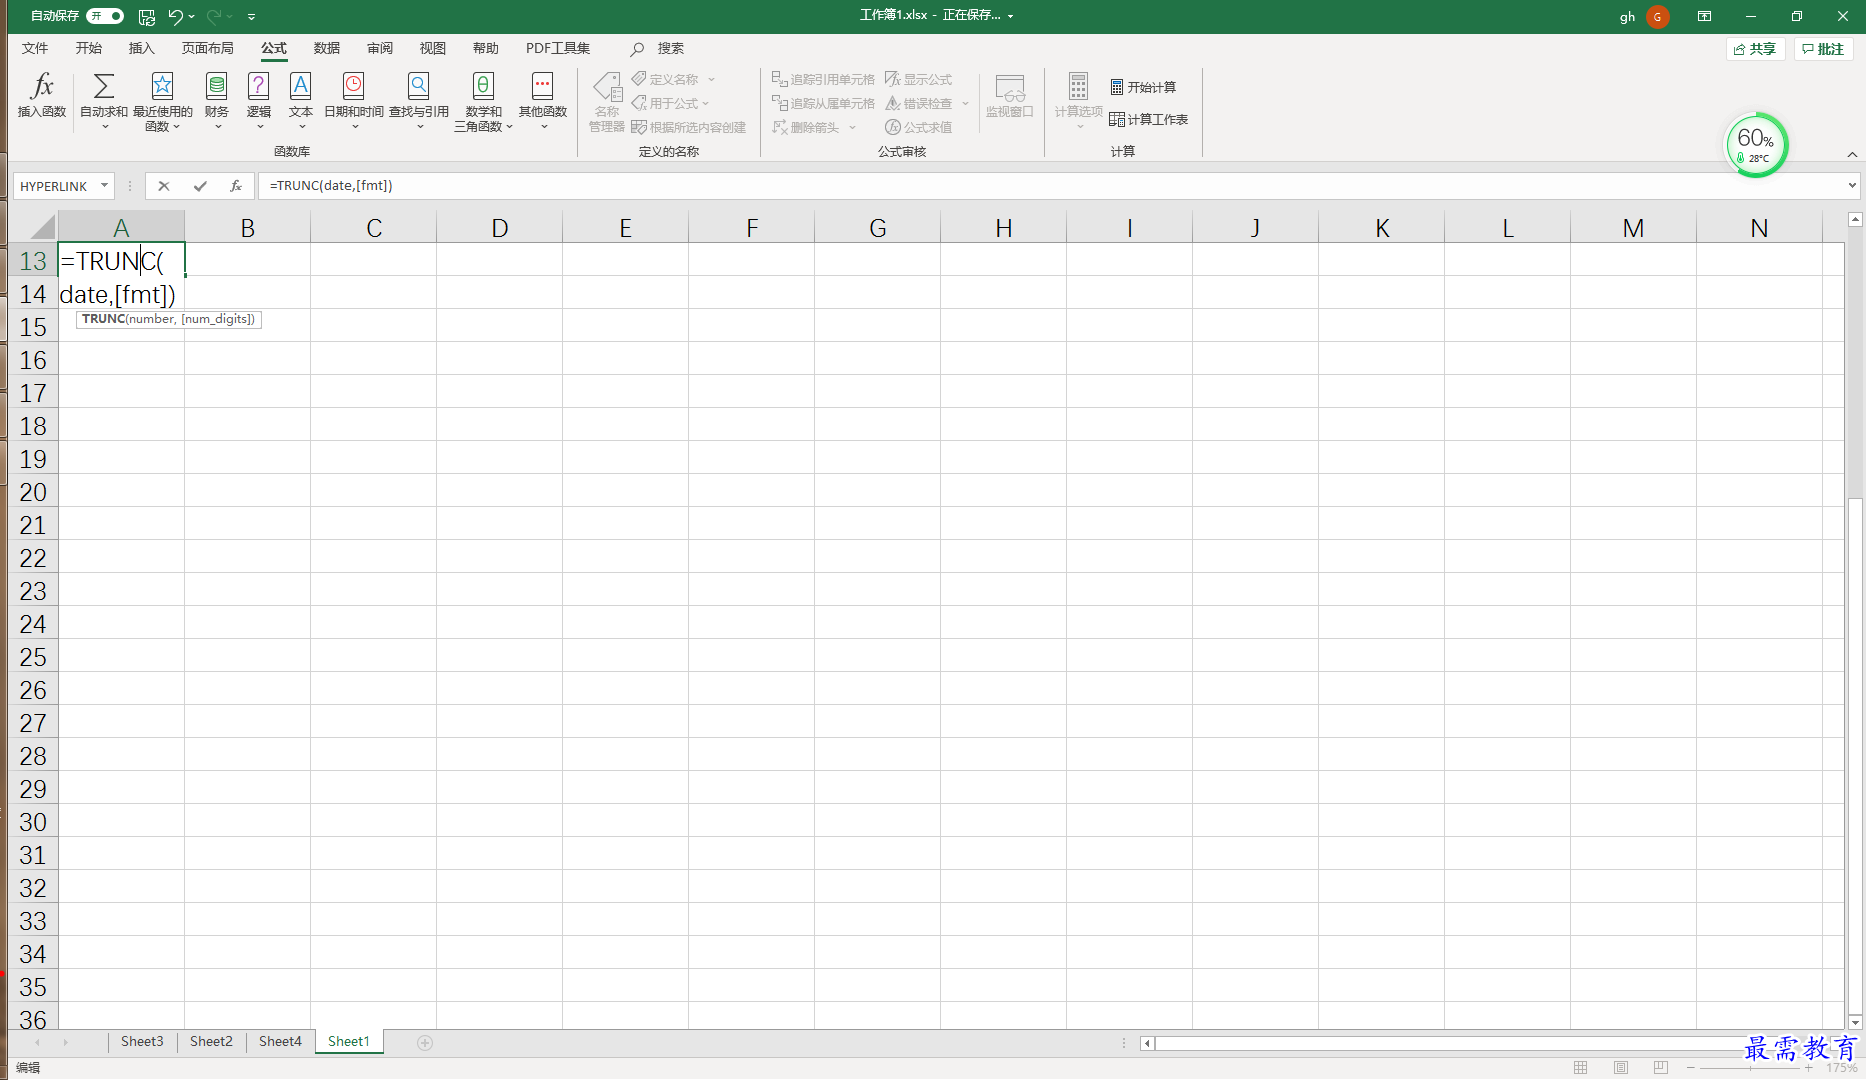Viewport: 1866px width, 1080px height.
Task: Confirm formula with the checkmark
Action: coord(200,186)
